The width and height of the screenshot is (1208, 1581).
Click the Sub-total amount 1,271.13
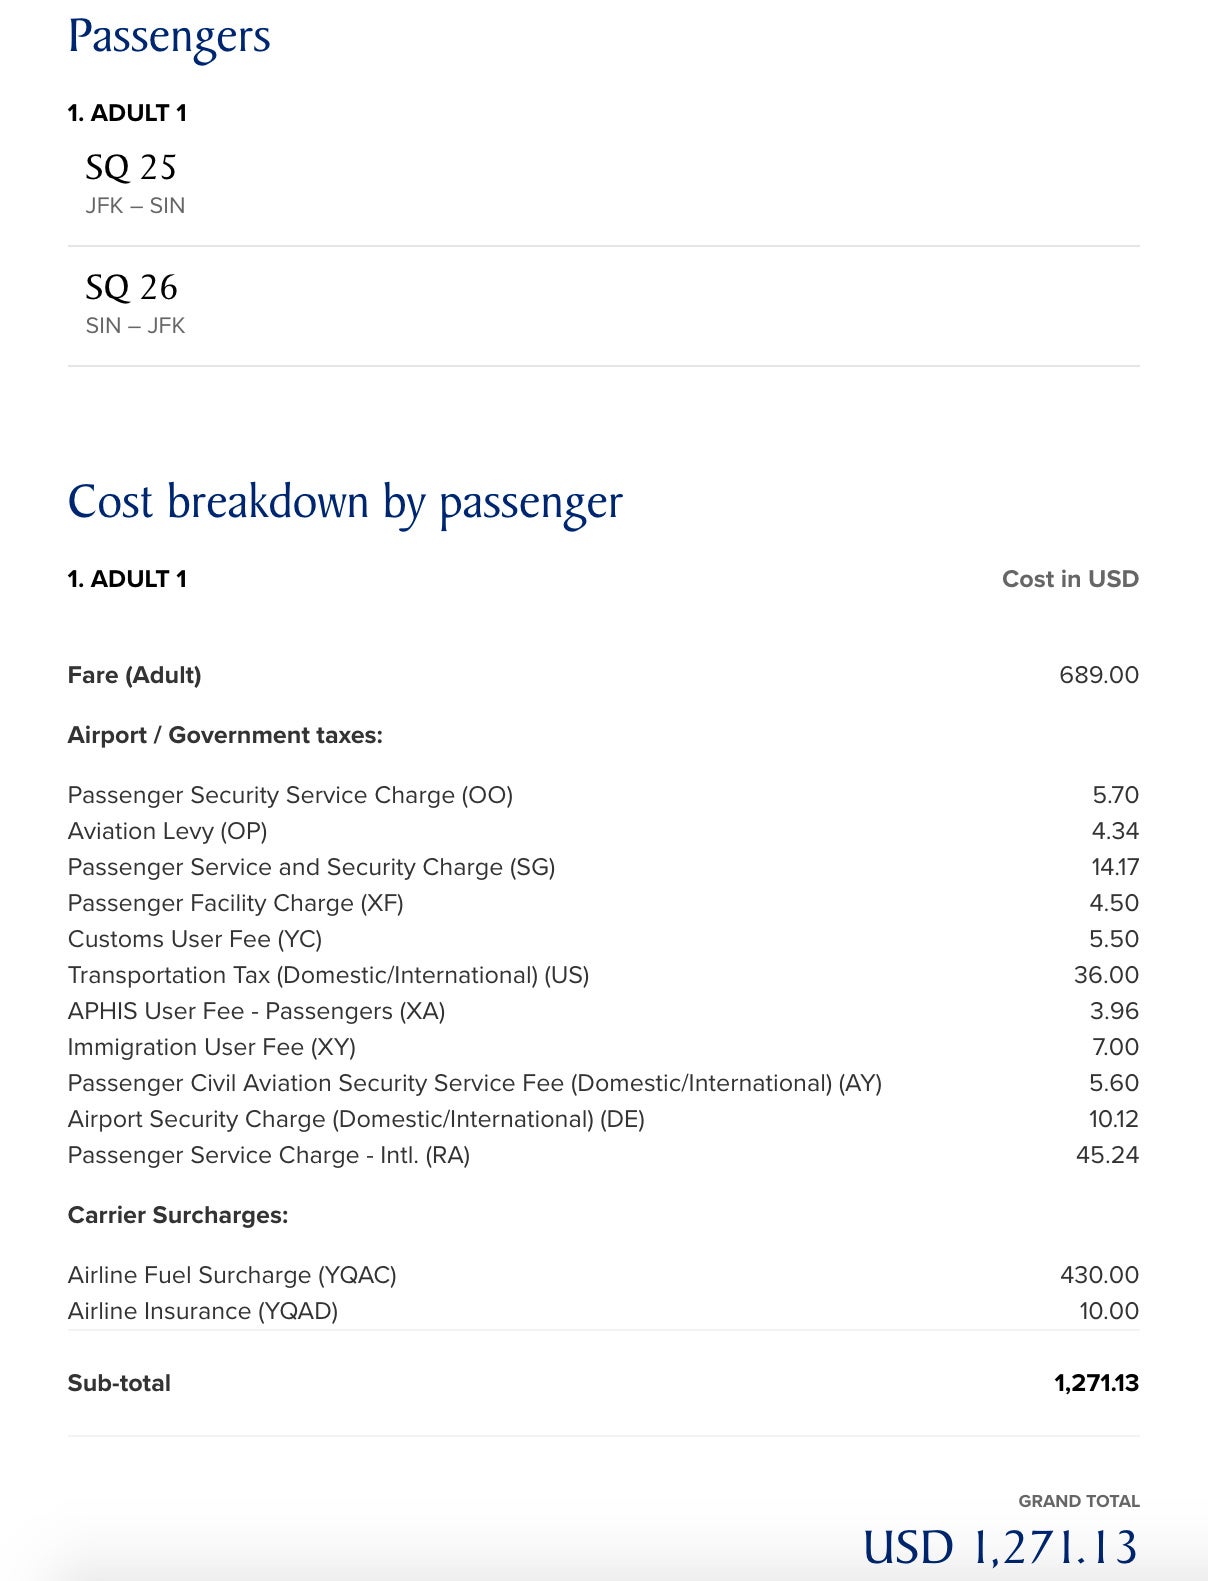pos(1097,1383)
